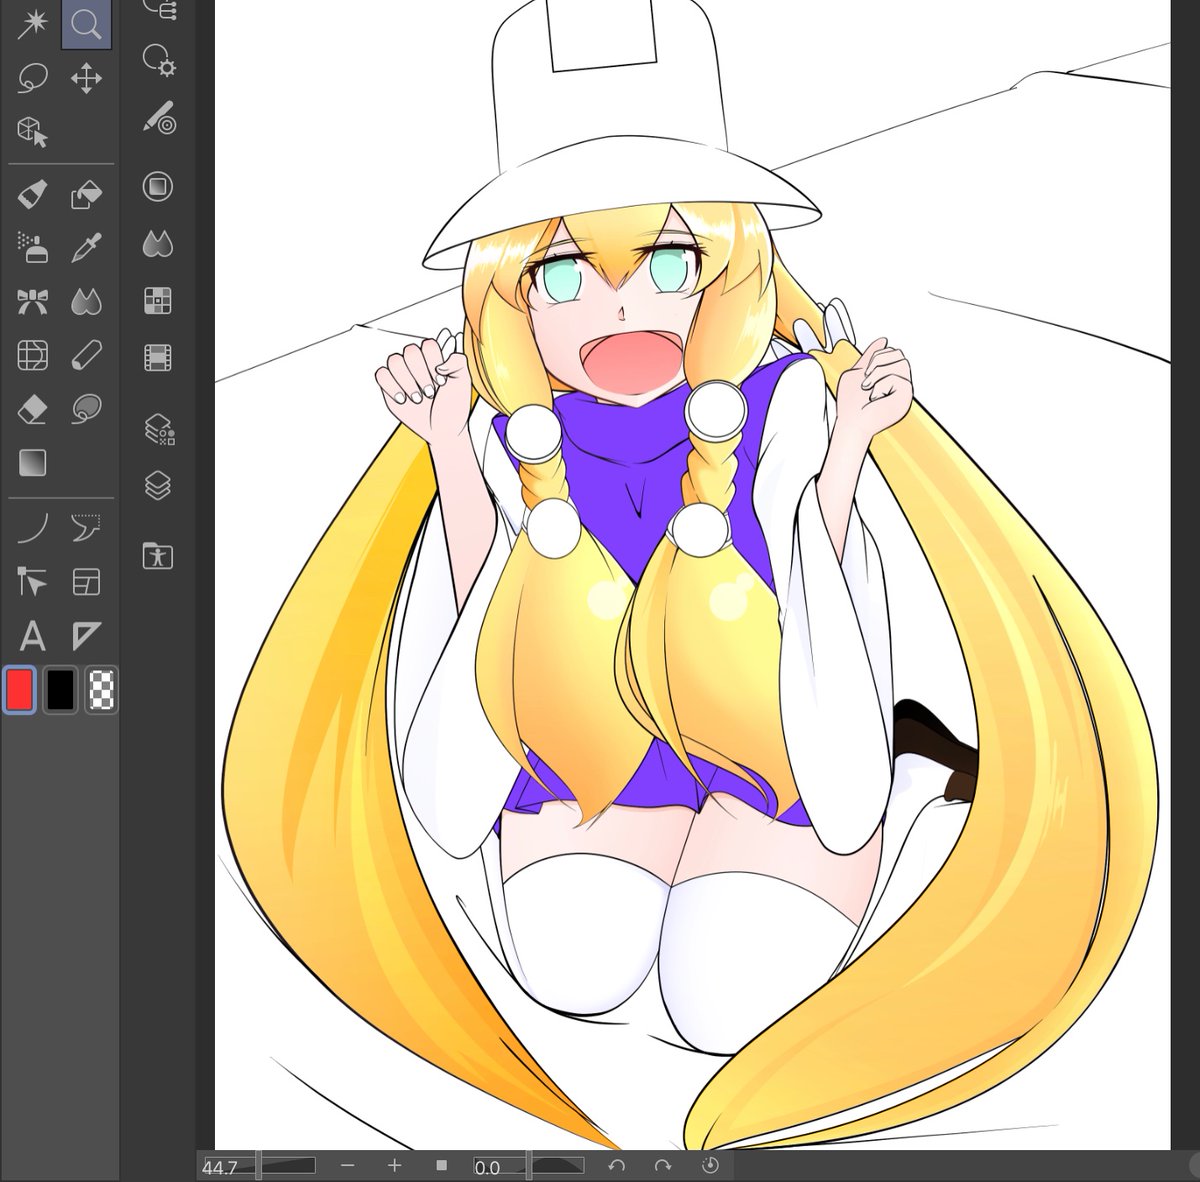Select the Auto select magic wand tool
Viewport: 1200px width, 1182px height.
coord(33,23)
